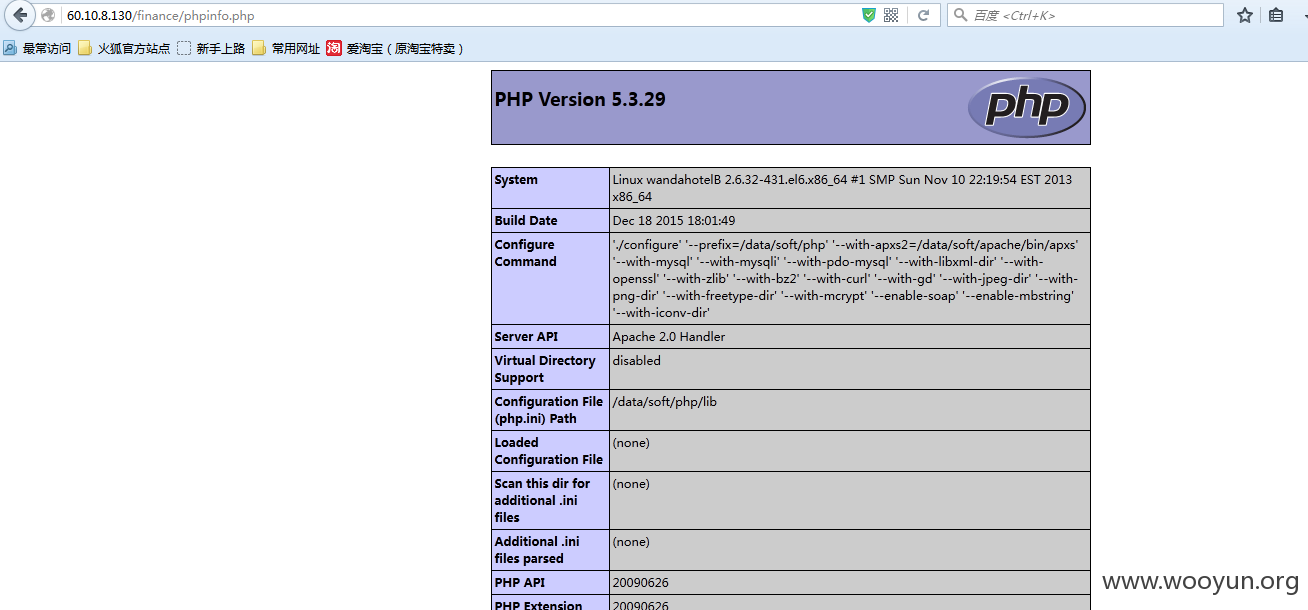Select Additional .ini files parsed label
This screenshot has width=1308, height=610.
[x=537, y=550]
